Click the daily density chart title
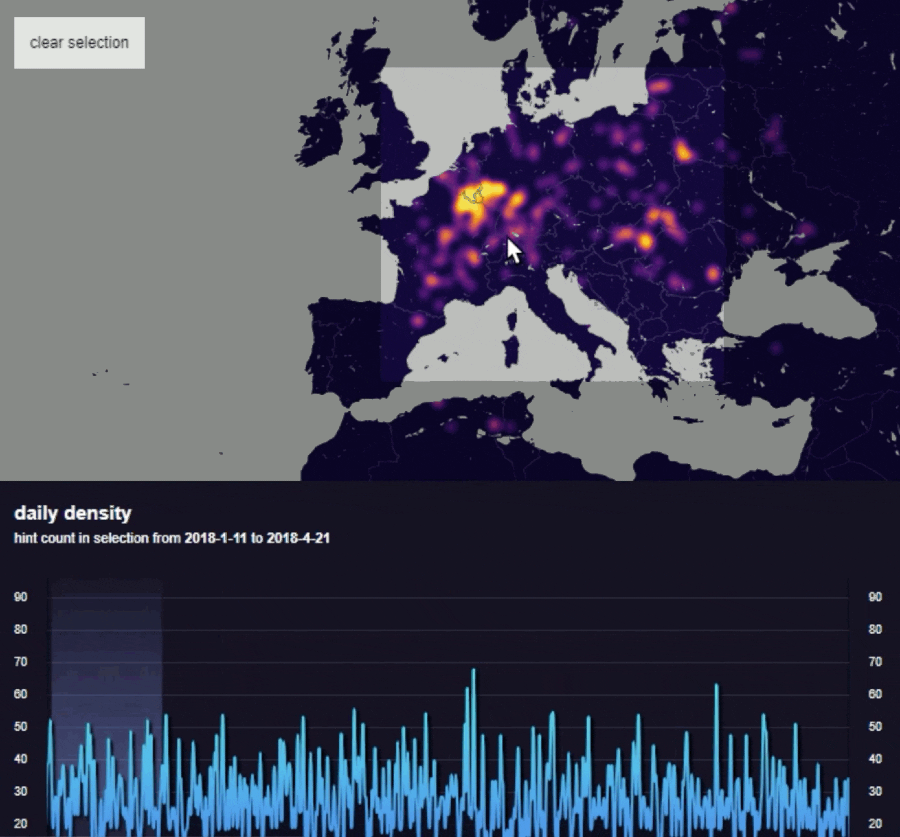This screenshot has width=900, height=837. coord(72,513)
